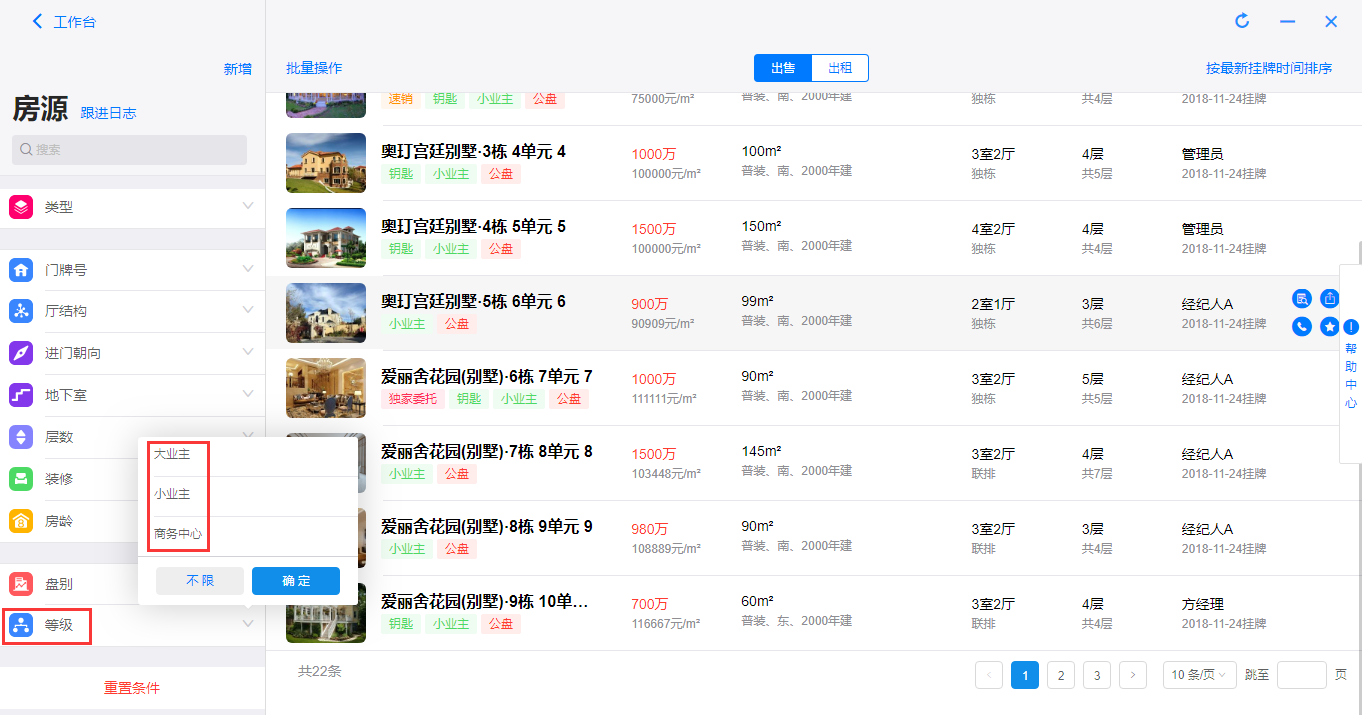Collapse the 等级 filter chevron
The width and height of the screenshot is (1362, 715).
pos(248,624)
